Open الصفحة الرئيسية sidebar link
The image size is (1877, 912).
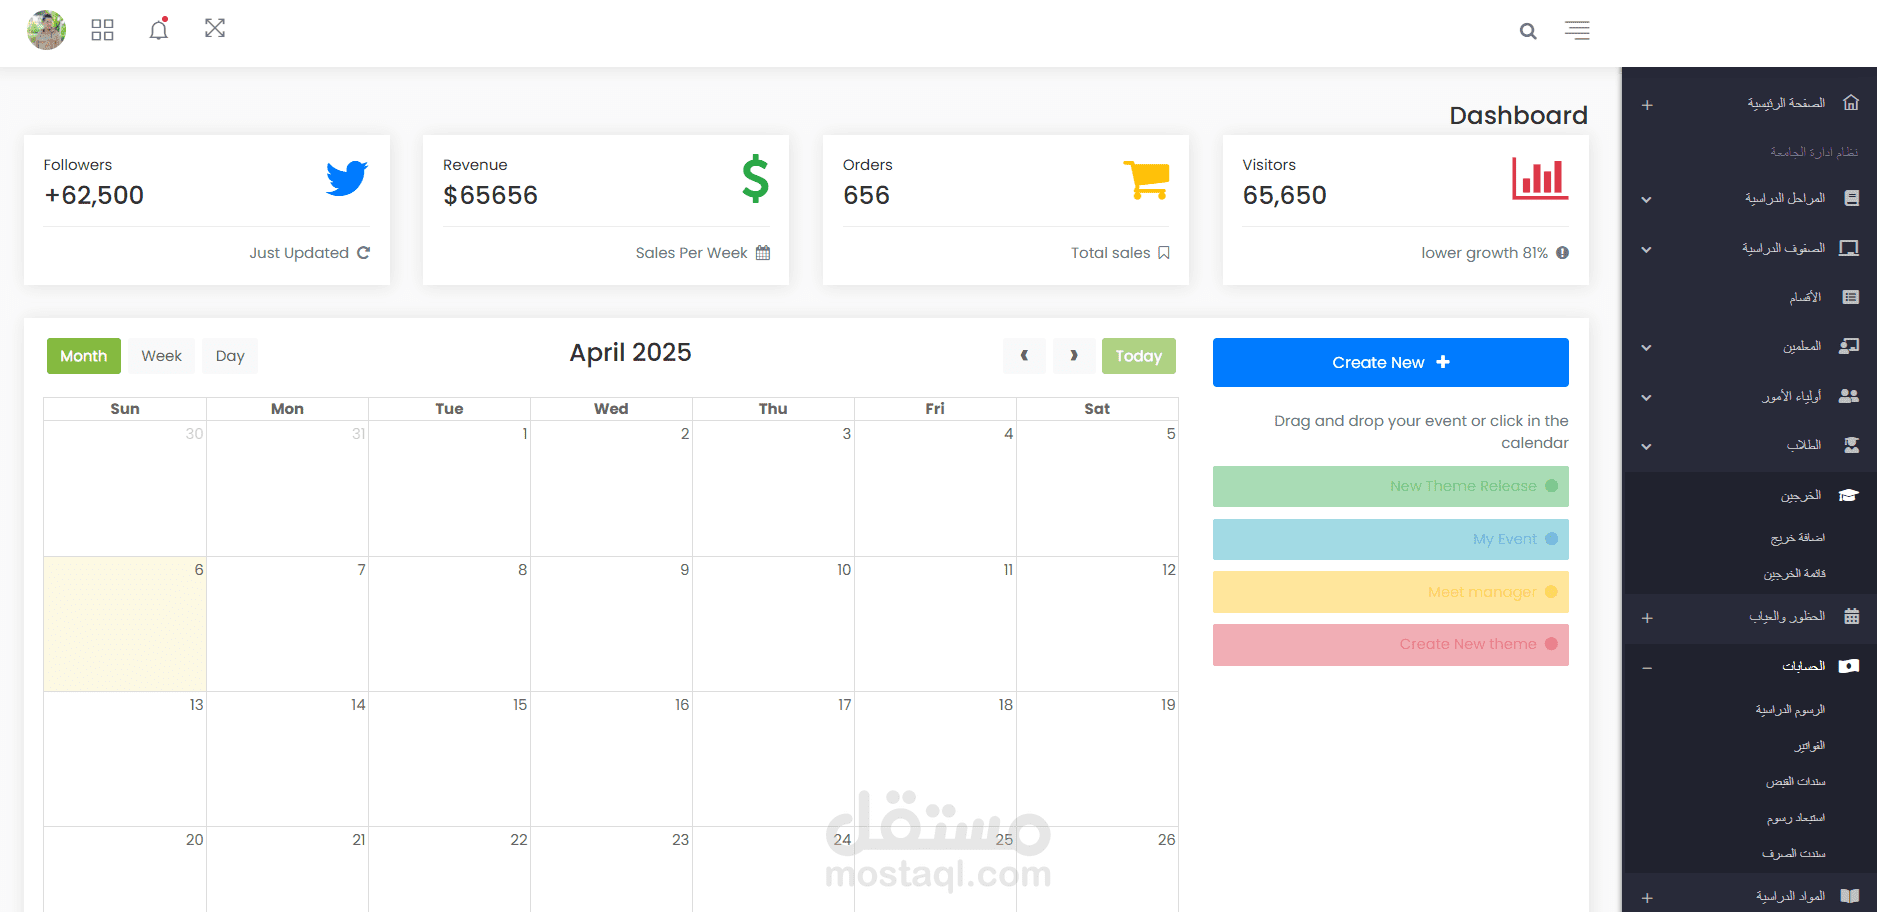[x=1786, y=103]
